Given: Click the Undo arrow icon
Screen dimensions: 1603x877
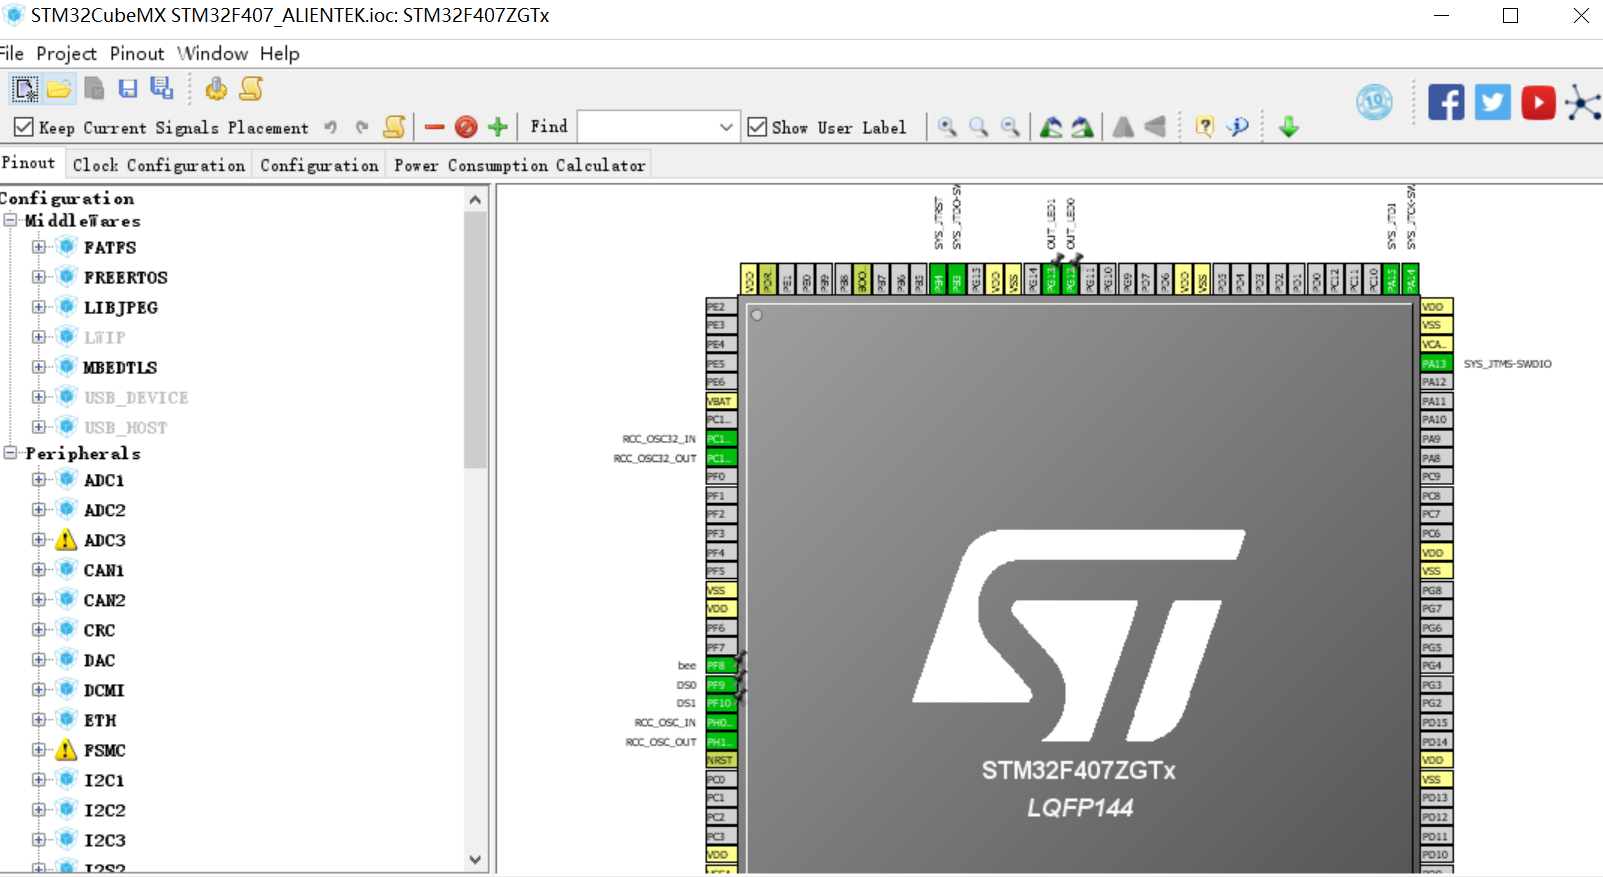Looking at the screenshot, I should point(331,127).
